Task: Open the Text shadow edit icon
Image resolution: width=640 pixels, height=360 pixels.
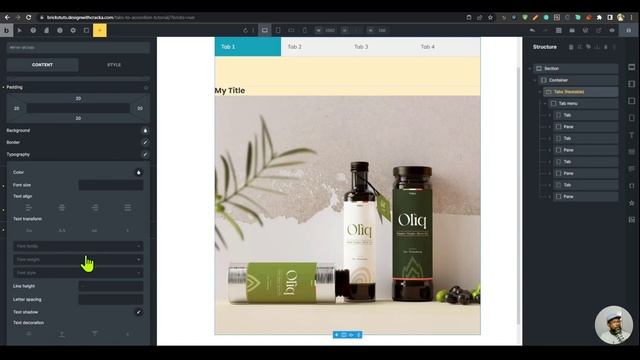Action: [139, 312]
